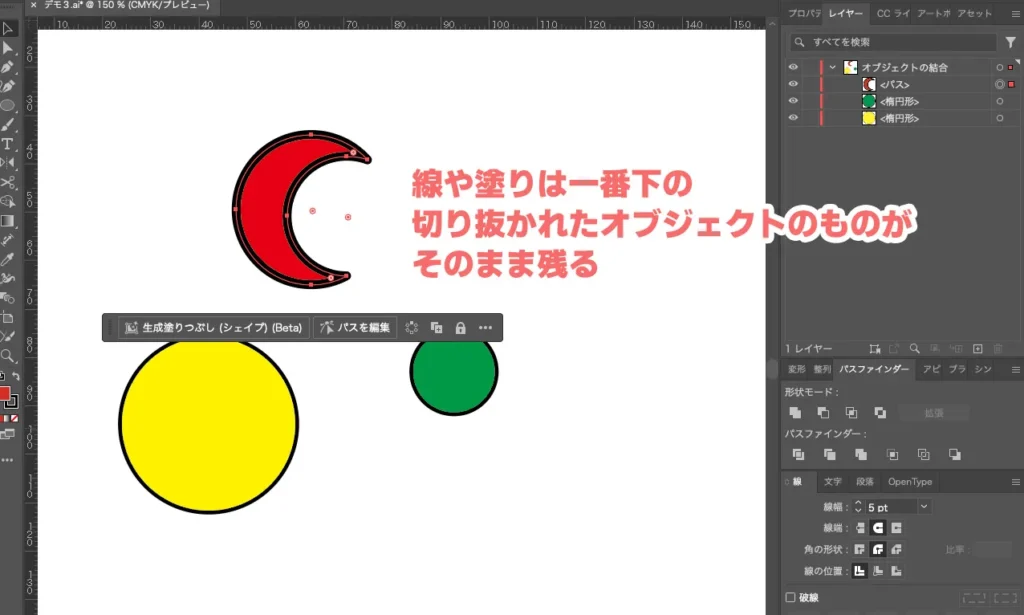Open the Pathfinder panel menu
This screenshot has height=615, width=1024.
1015,368
